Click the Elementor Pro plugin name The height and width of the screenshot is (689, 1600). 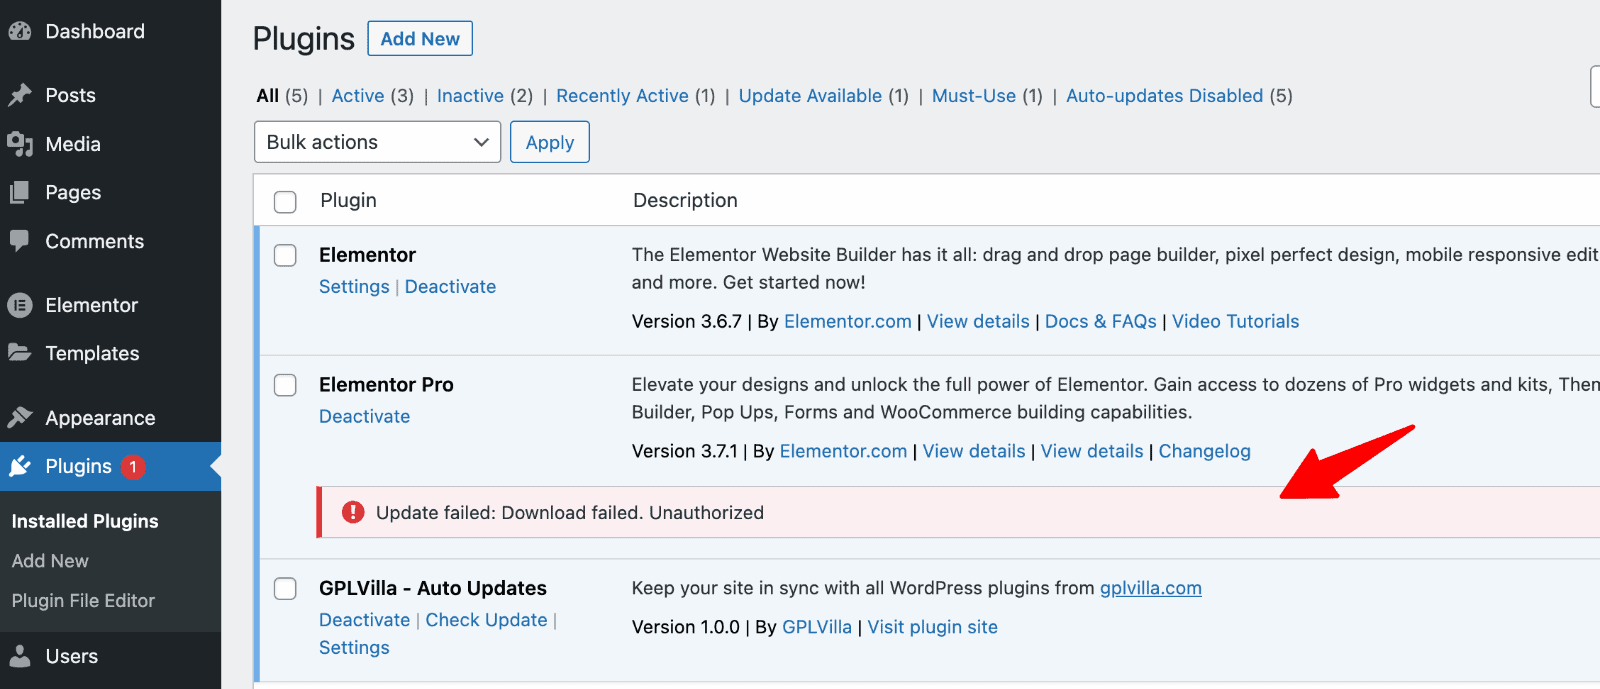tap(386, 385)
